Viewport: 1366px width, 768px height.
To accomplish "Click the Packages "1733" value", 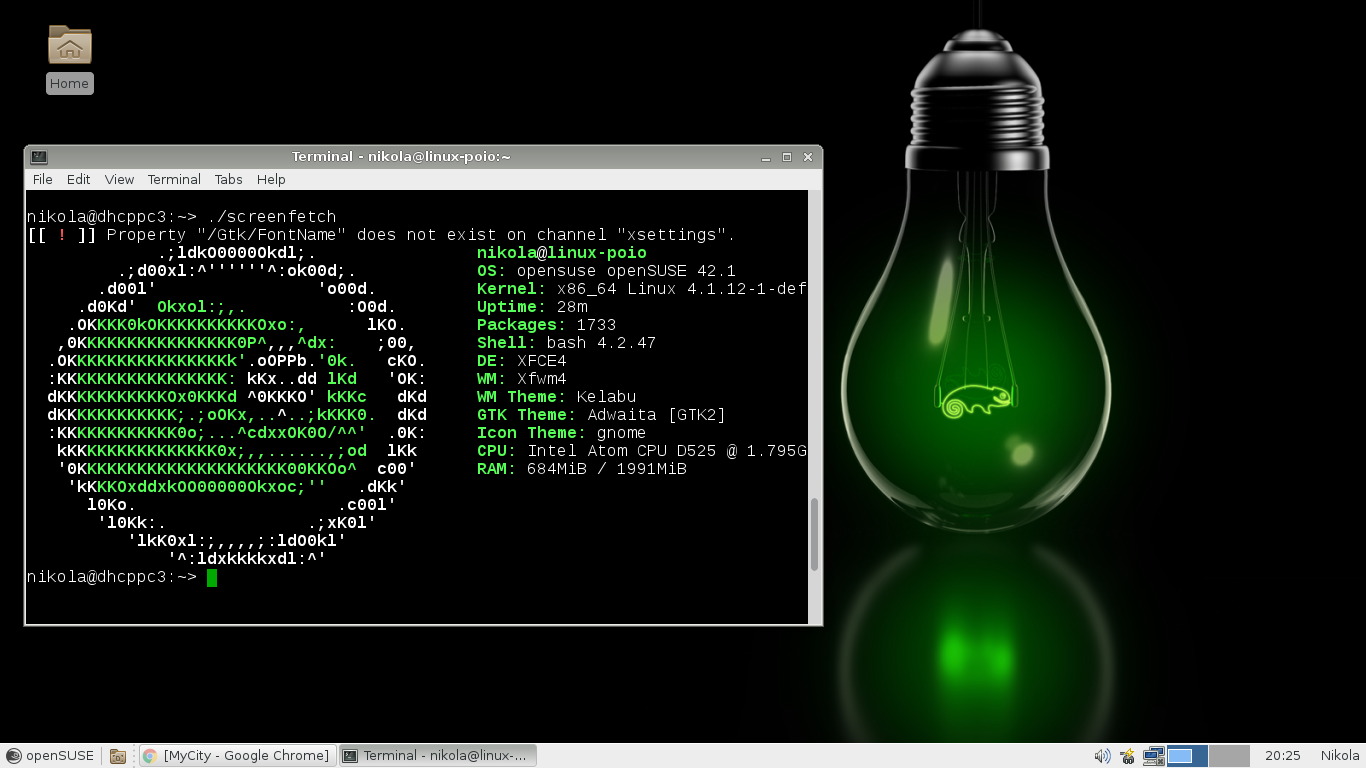I will point(597,325).
